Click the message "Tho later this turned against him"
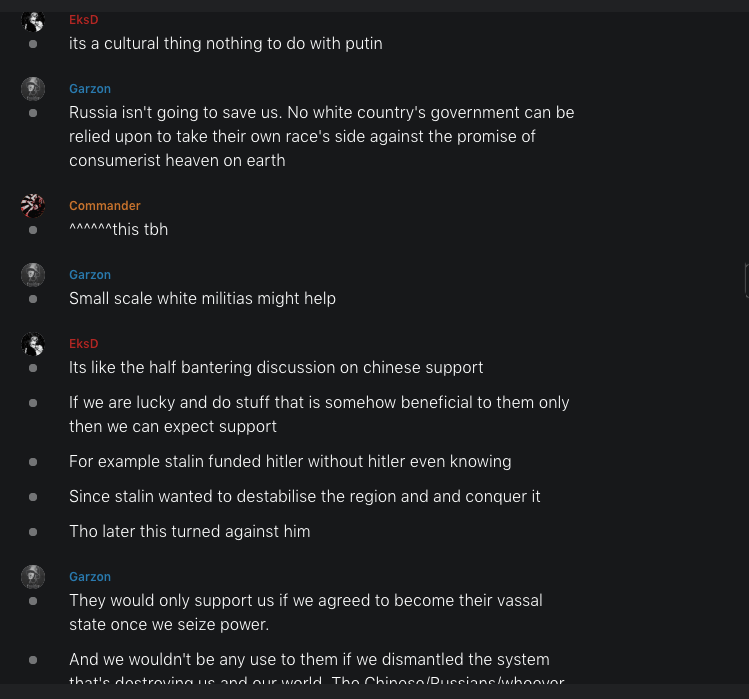The width and height of the screenshot is (749, 699). tap(189, 532)
